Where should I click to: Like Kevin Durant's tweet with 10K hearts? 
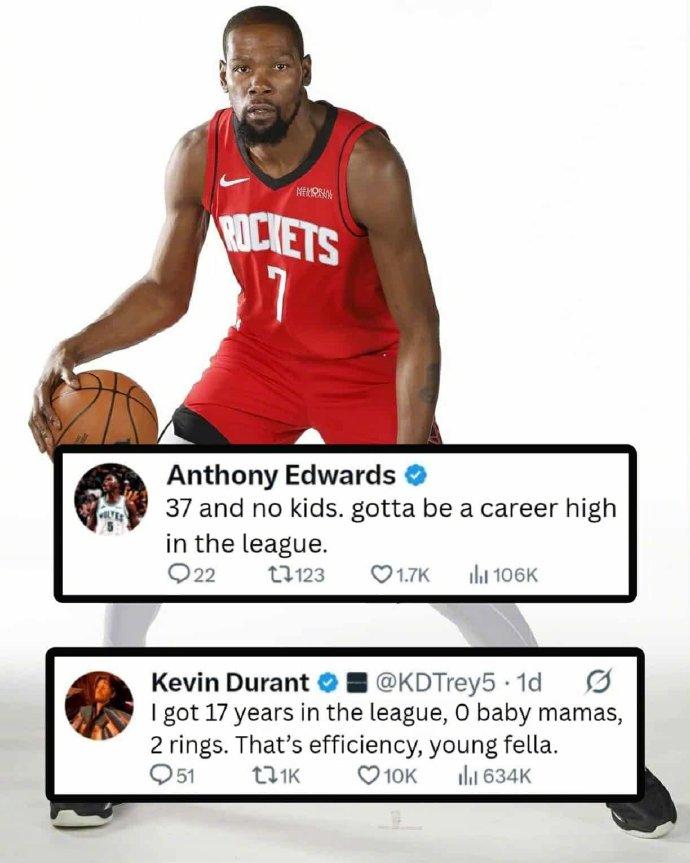[368, 775]
